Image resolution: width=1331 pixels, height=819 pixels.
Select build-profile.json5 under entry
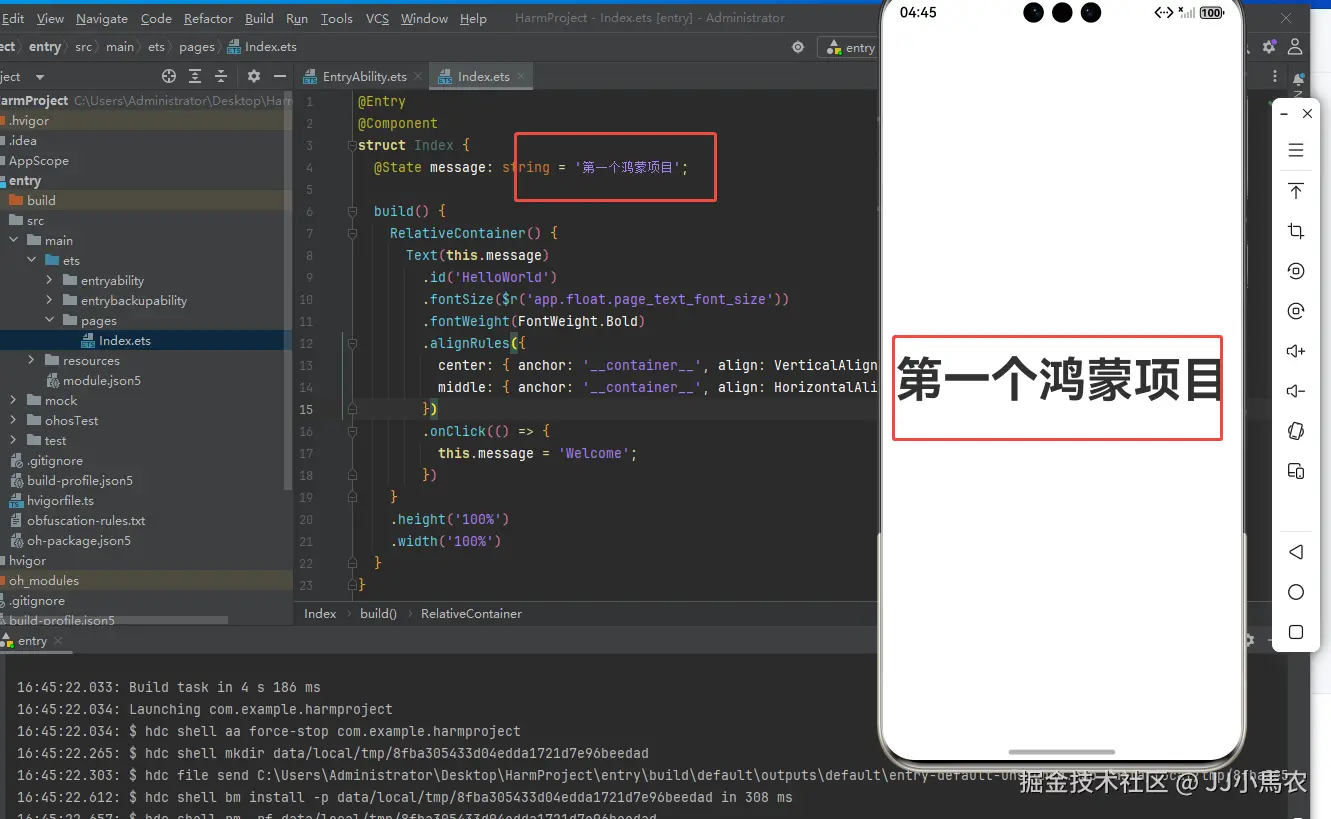80,480
